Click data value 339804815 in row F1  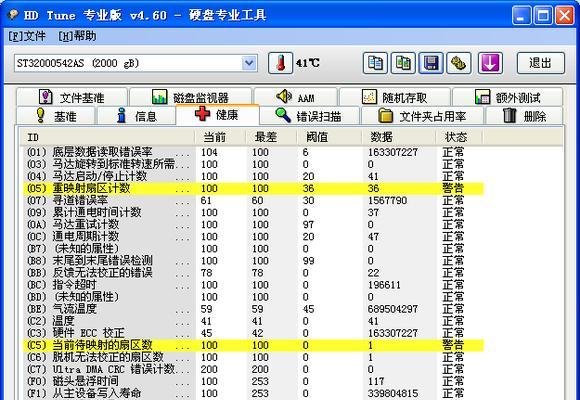393,393
